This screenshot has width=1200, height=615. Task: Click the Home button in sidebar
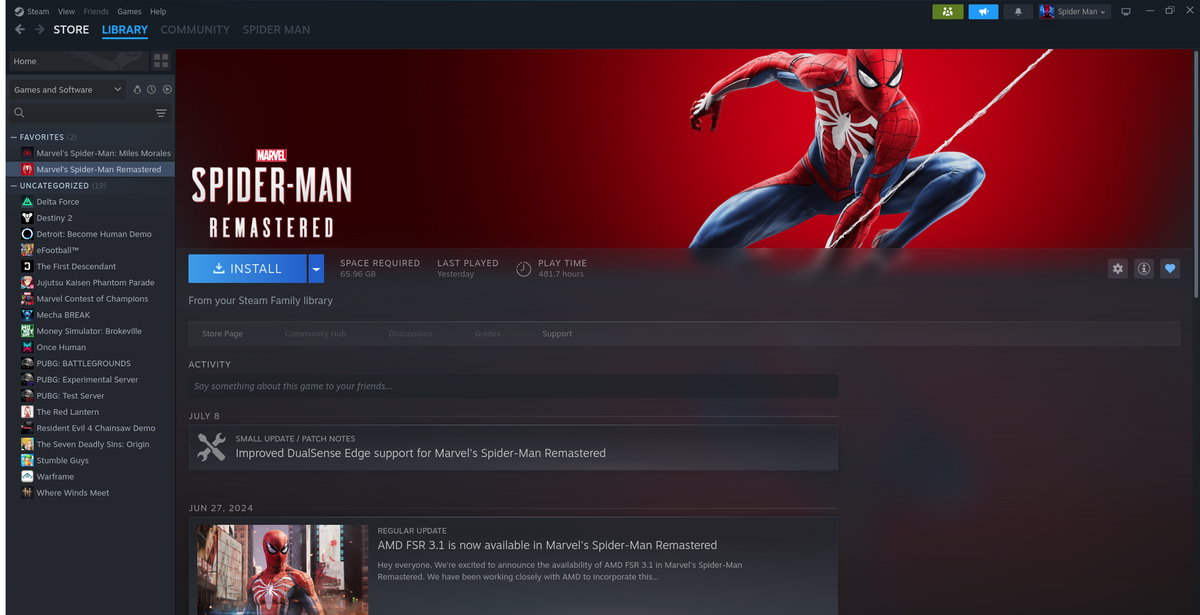(x=78, y=61)
